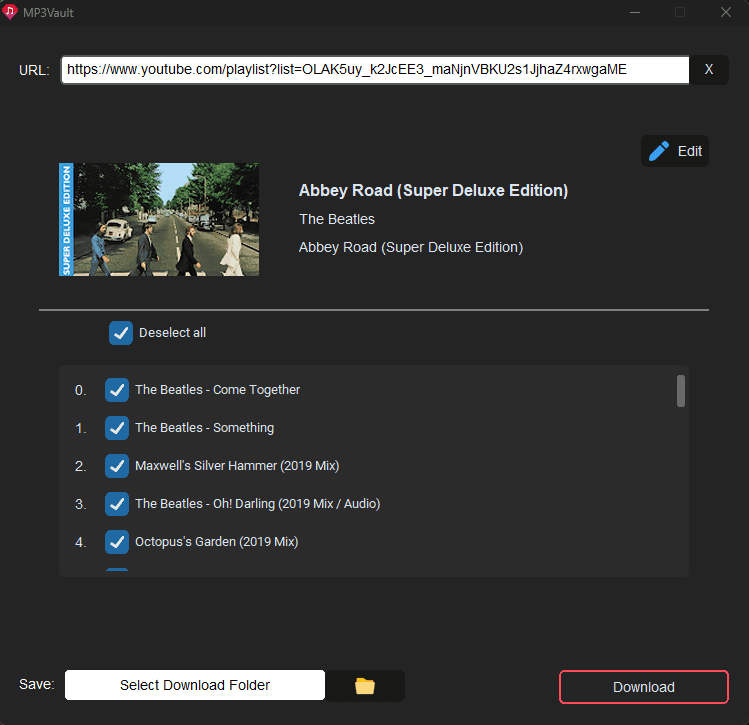Click the Download button
Screen dimensions: 749x725
coord(643,687)
